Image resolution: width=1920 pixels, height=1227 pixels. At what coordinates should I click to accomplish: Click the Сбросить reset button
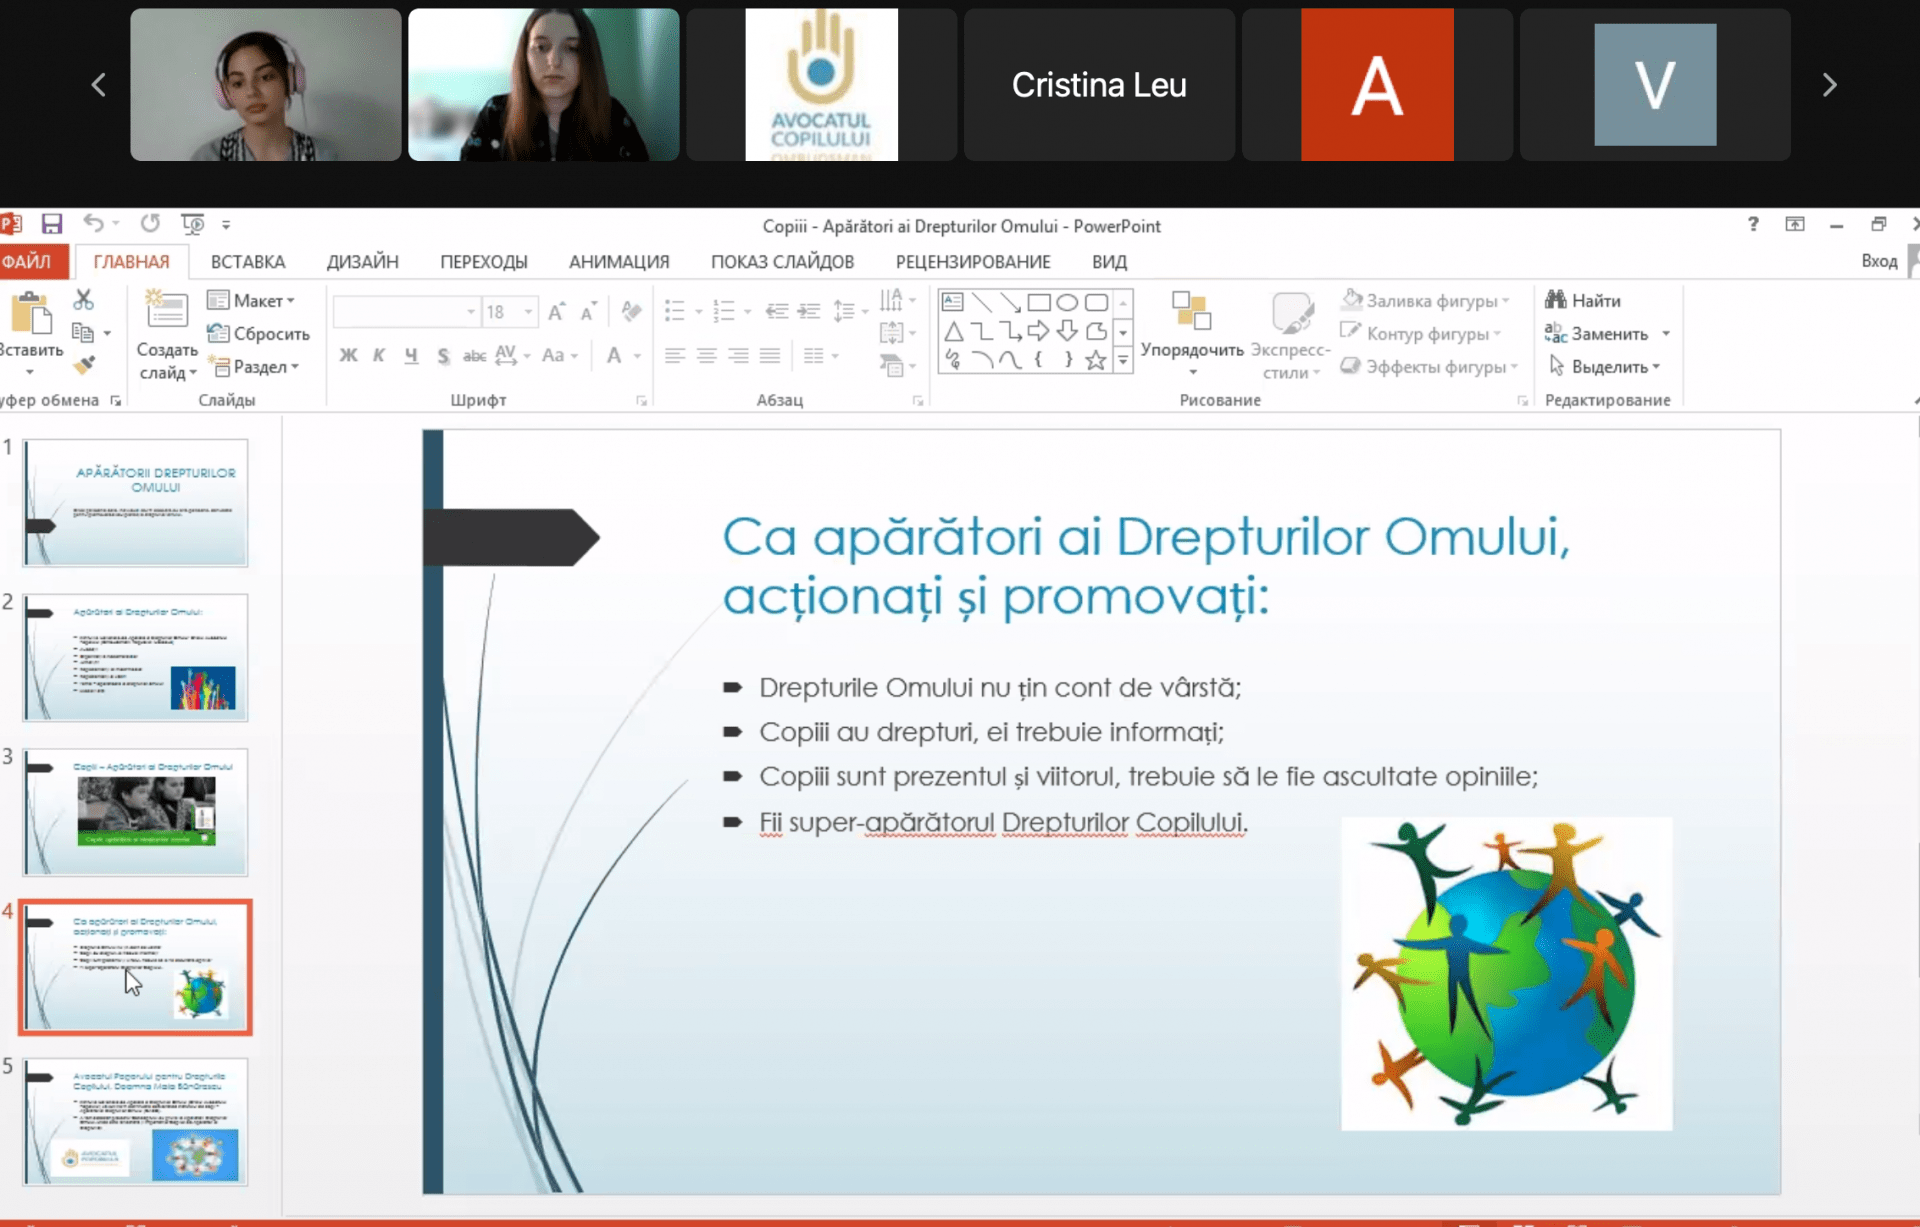258,333
